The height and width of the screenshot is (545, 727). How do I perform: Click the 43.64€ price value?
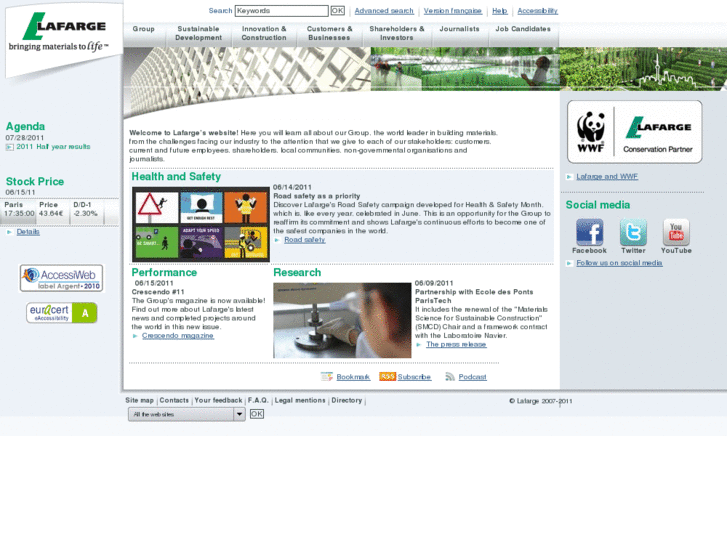(x=51, y=214)
